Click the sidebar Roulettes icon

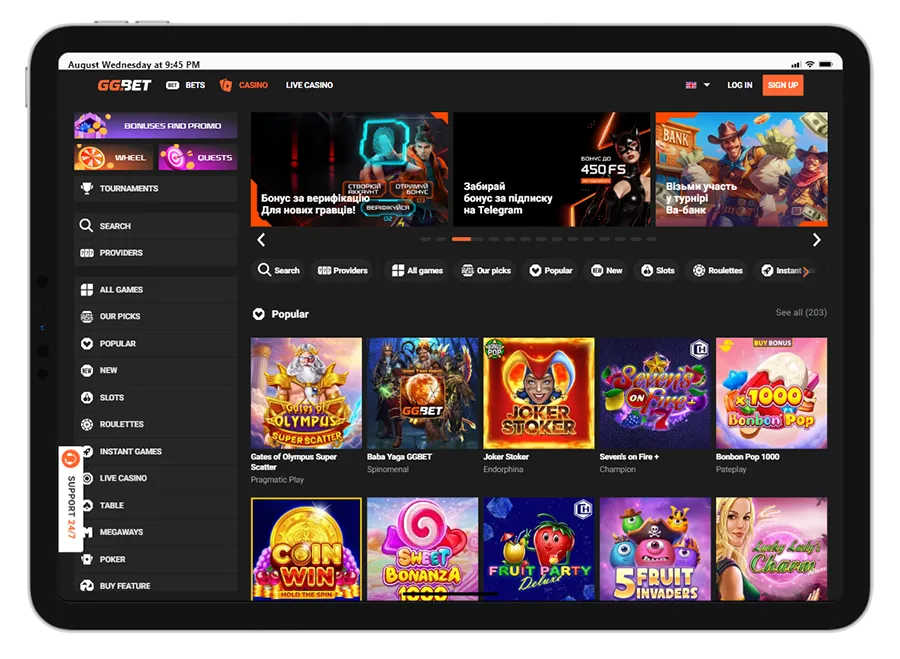coord(87,424)
